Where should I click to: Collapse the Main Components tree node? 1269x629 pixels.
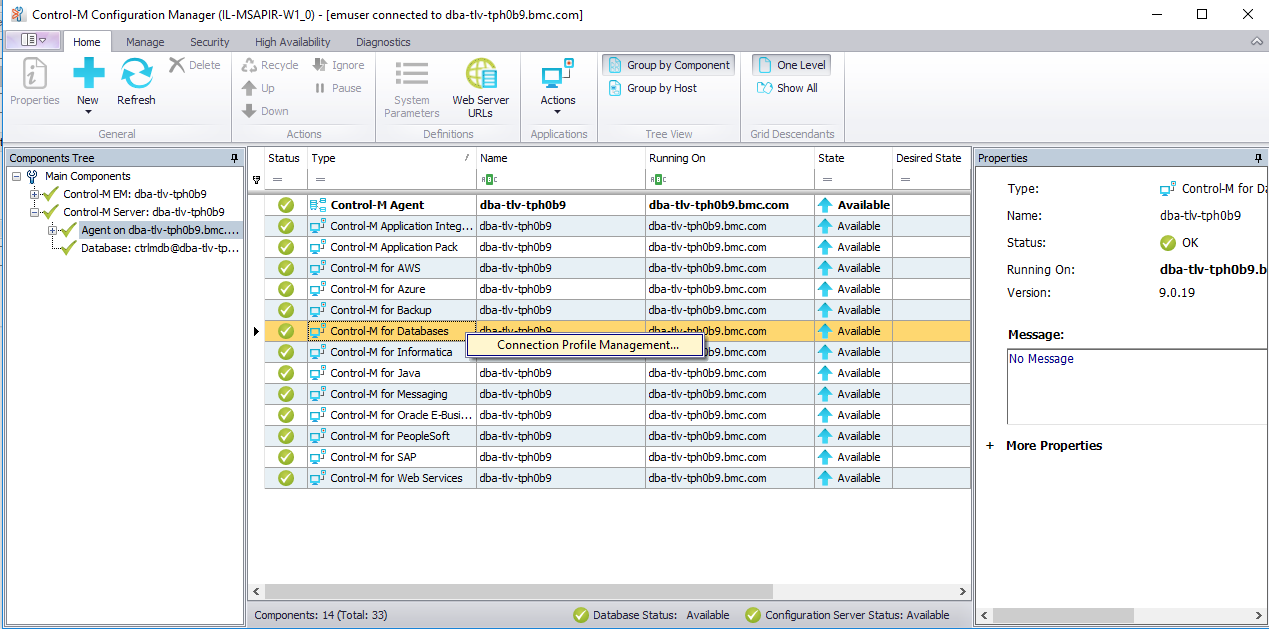click(17, 176)
